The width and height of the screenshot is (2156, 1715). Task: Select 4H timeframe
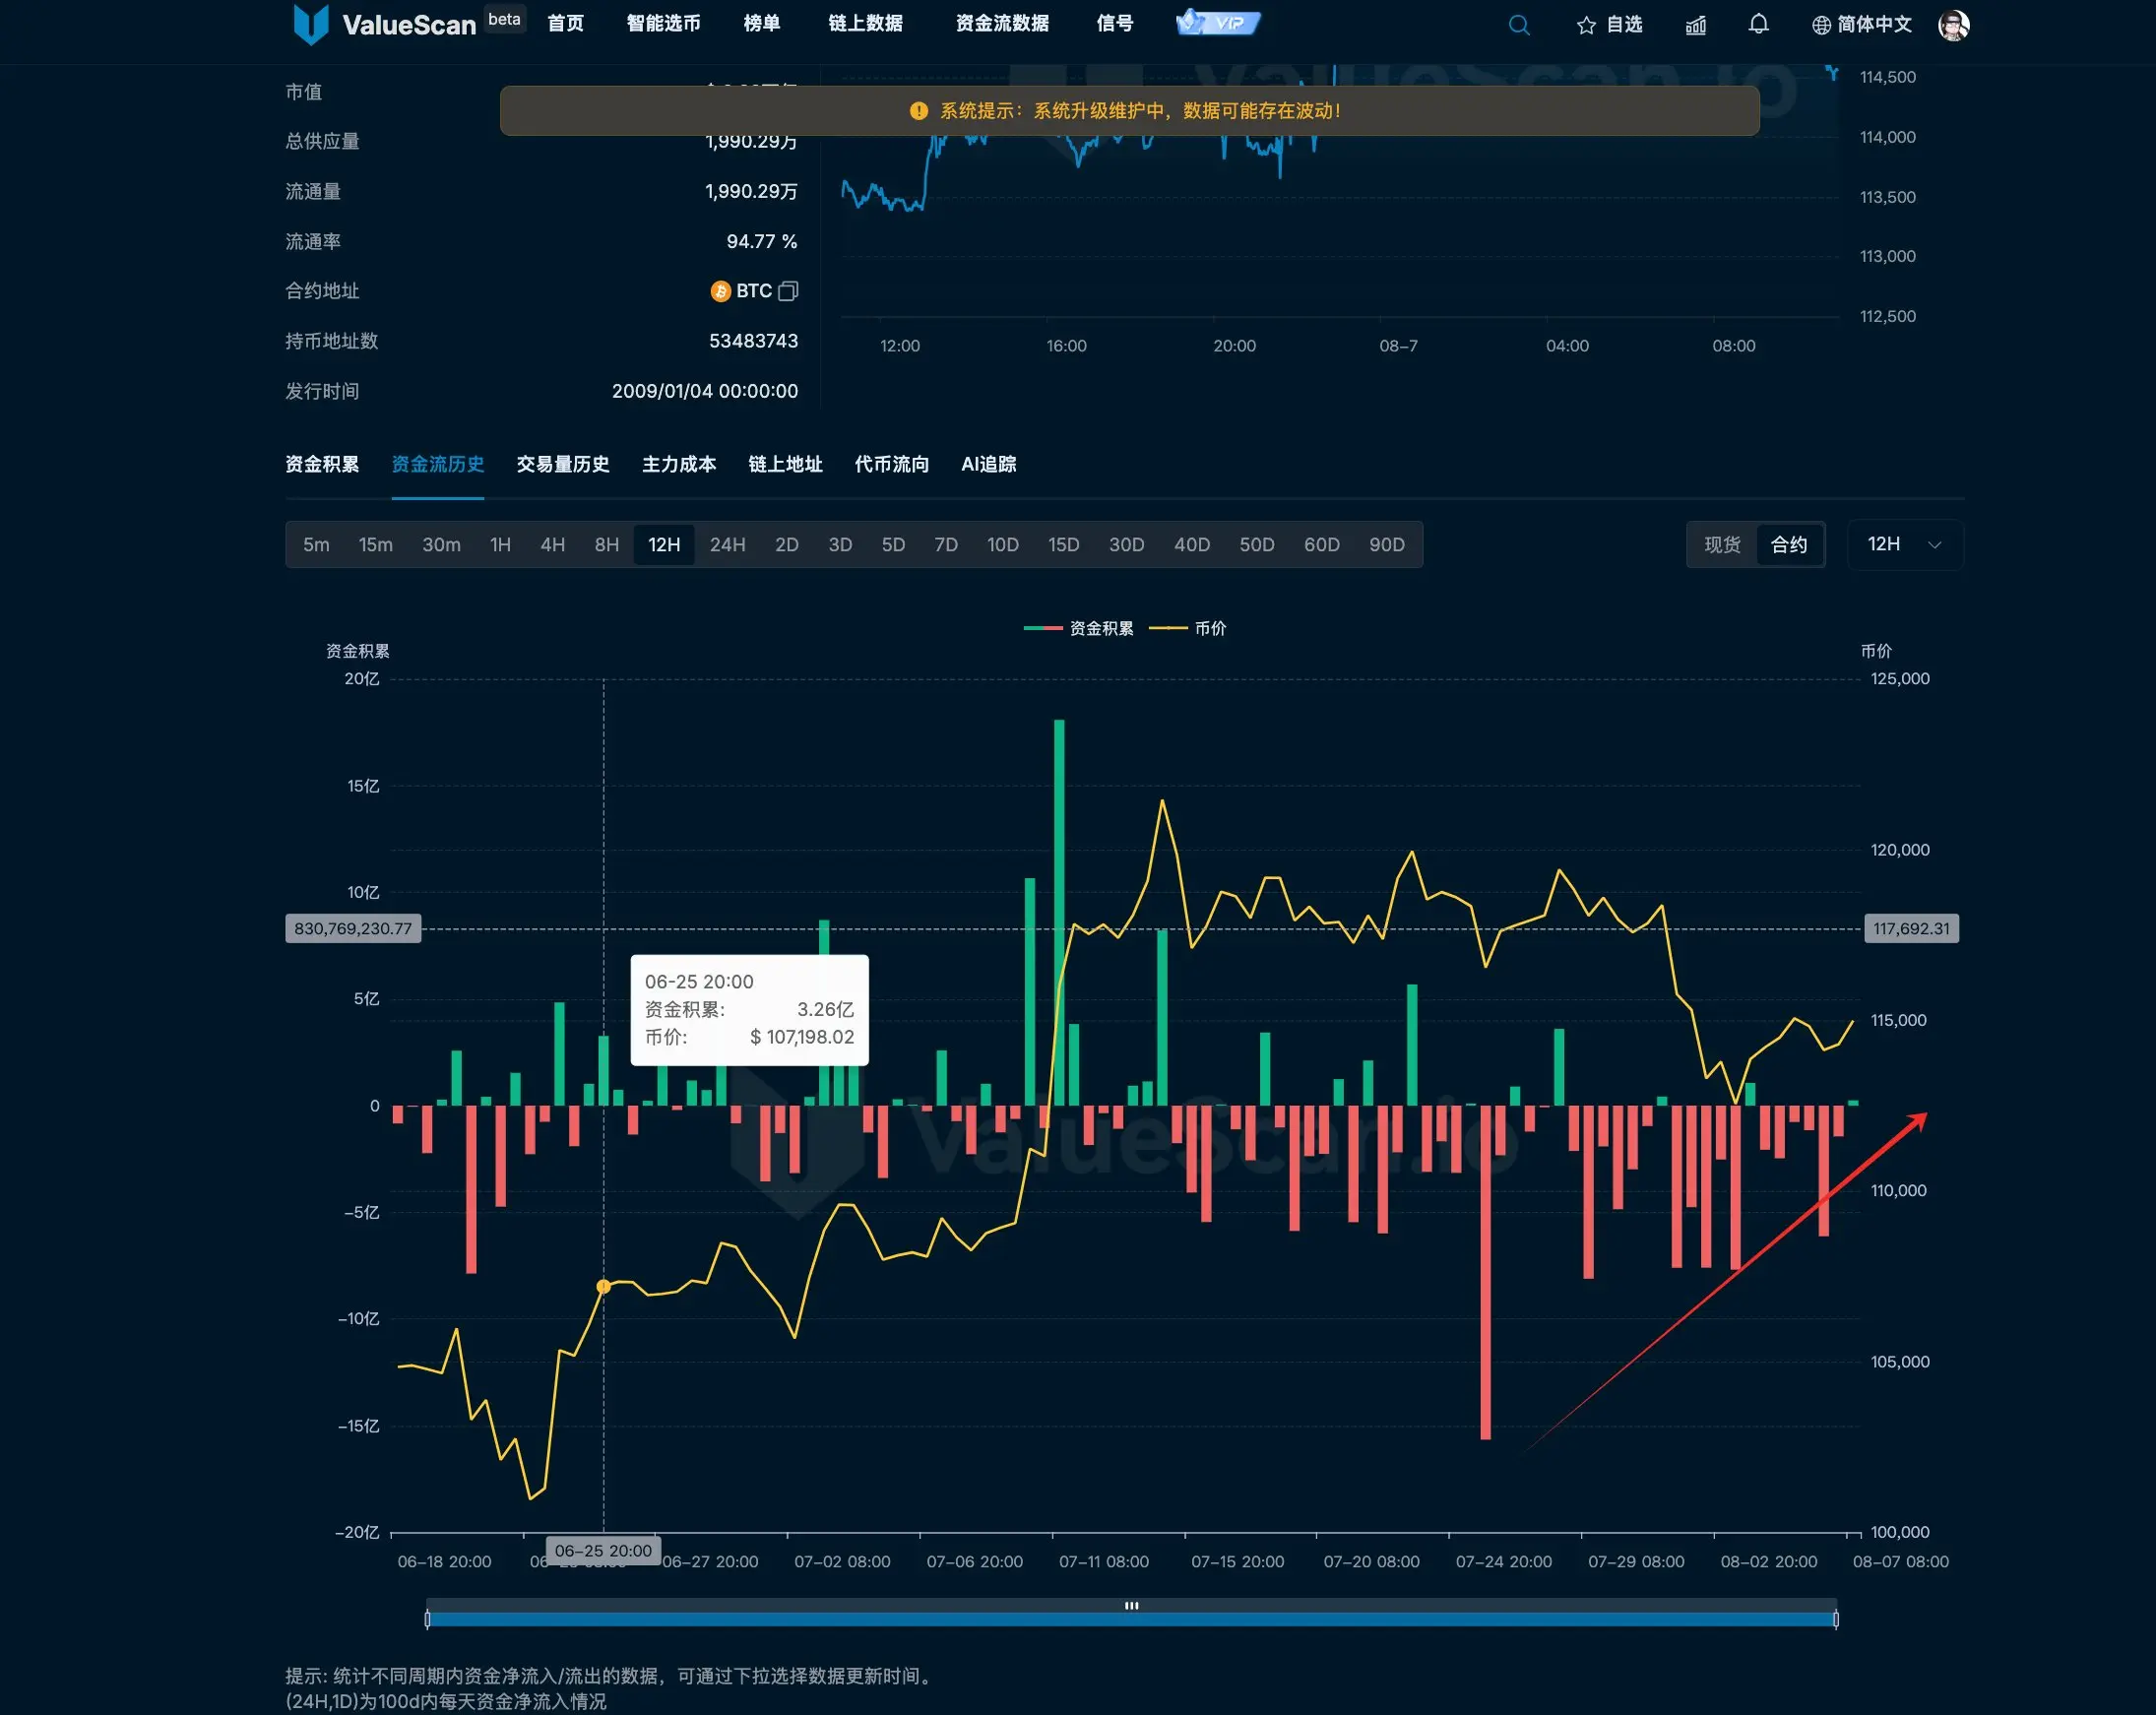pos(553,545)
